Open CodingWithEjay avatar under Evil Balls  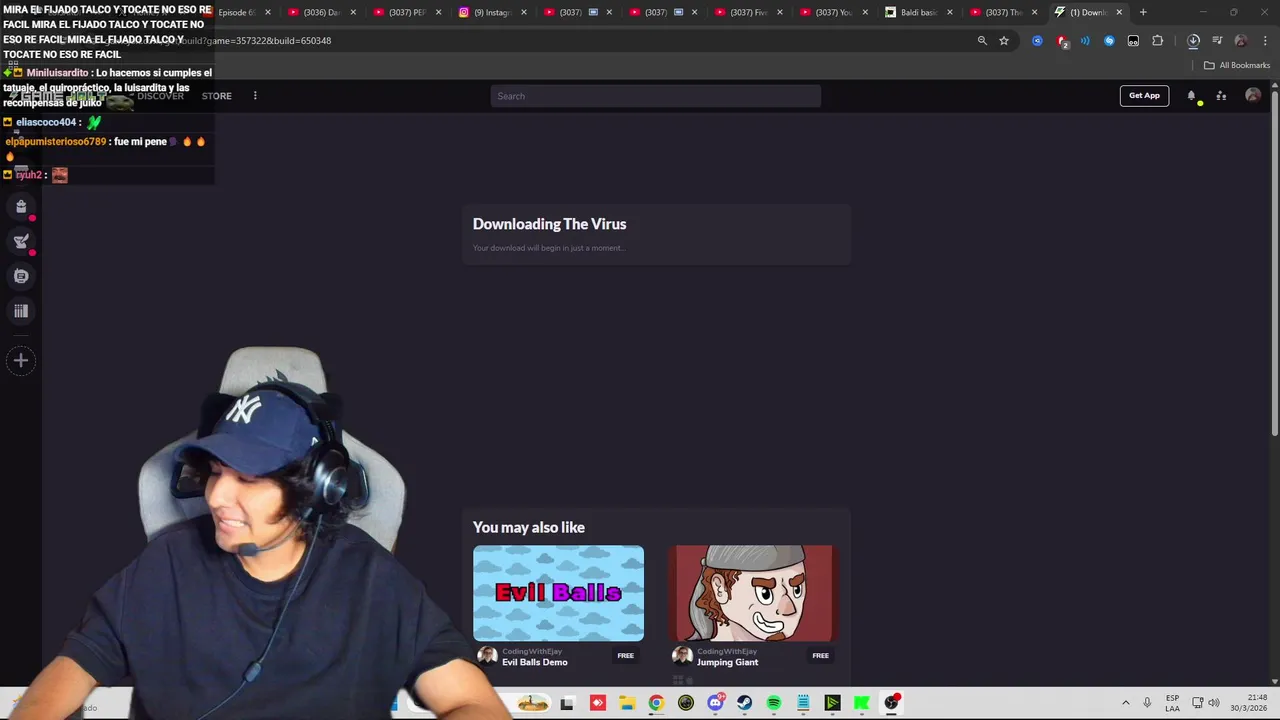tap(487, 656)
